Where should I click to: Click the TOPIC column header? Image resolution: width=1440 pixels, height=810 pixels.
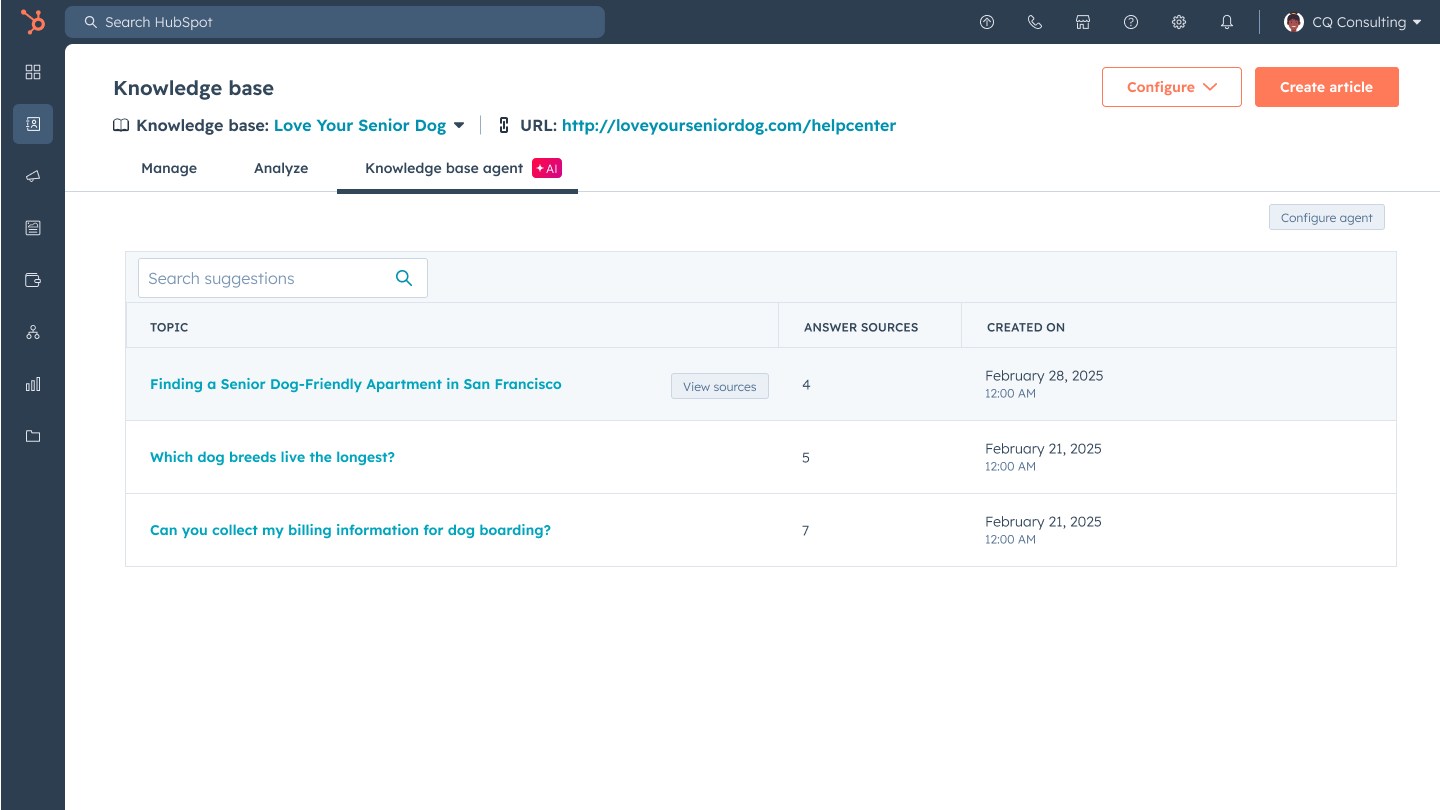tap(169, 327)
